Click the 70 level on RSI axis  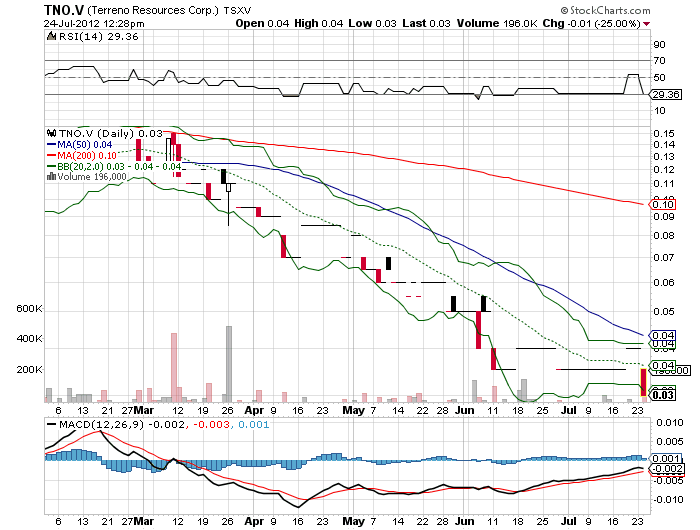[x=659, y=61]
